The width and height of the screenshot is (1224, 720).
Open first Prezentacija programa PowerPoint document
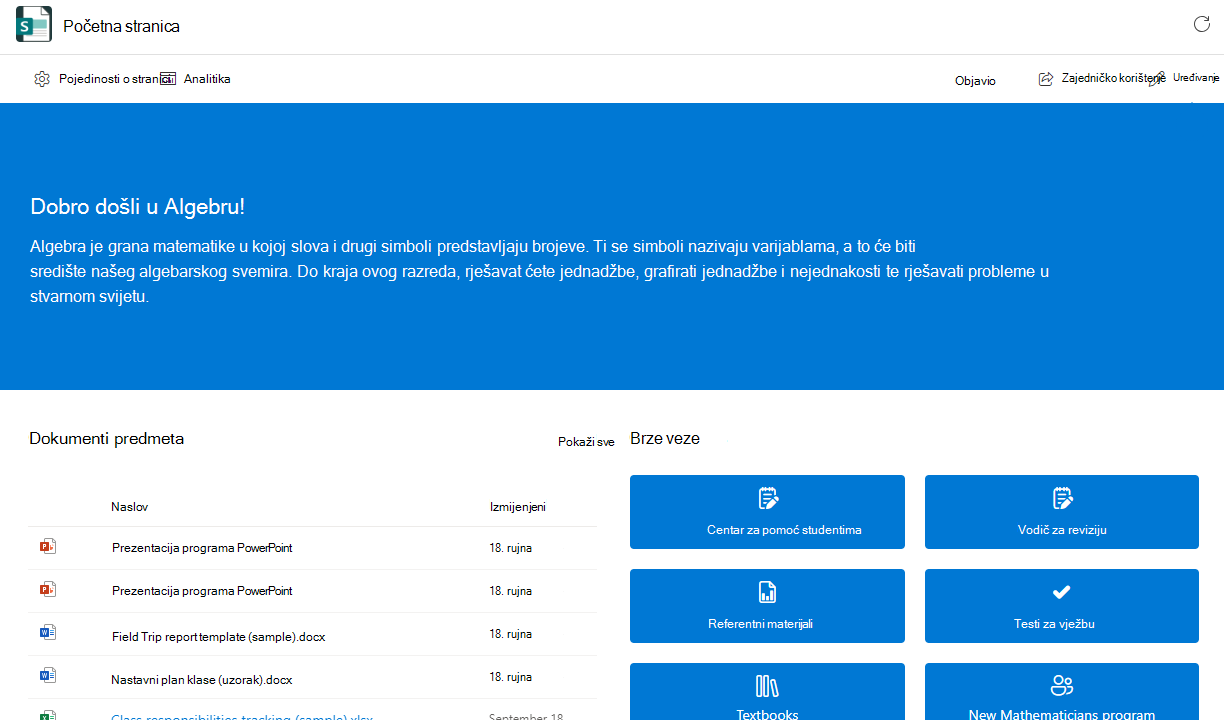click(x=202, y=548)
